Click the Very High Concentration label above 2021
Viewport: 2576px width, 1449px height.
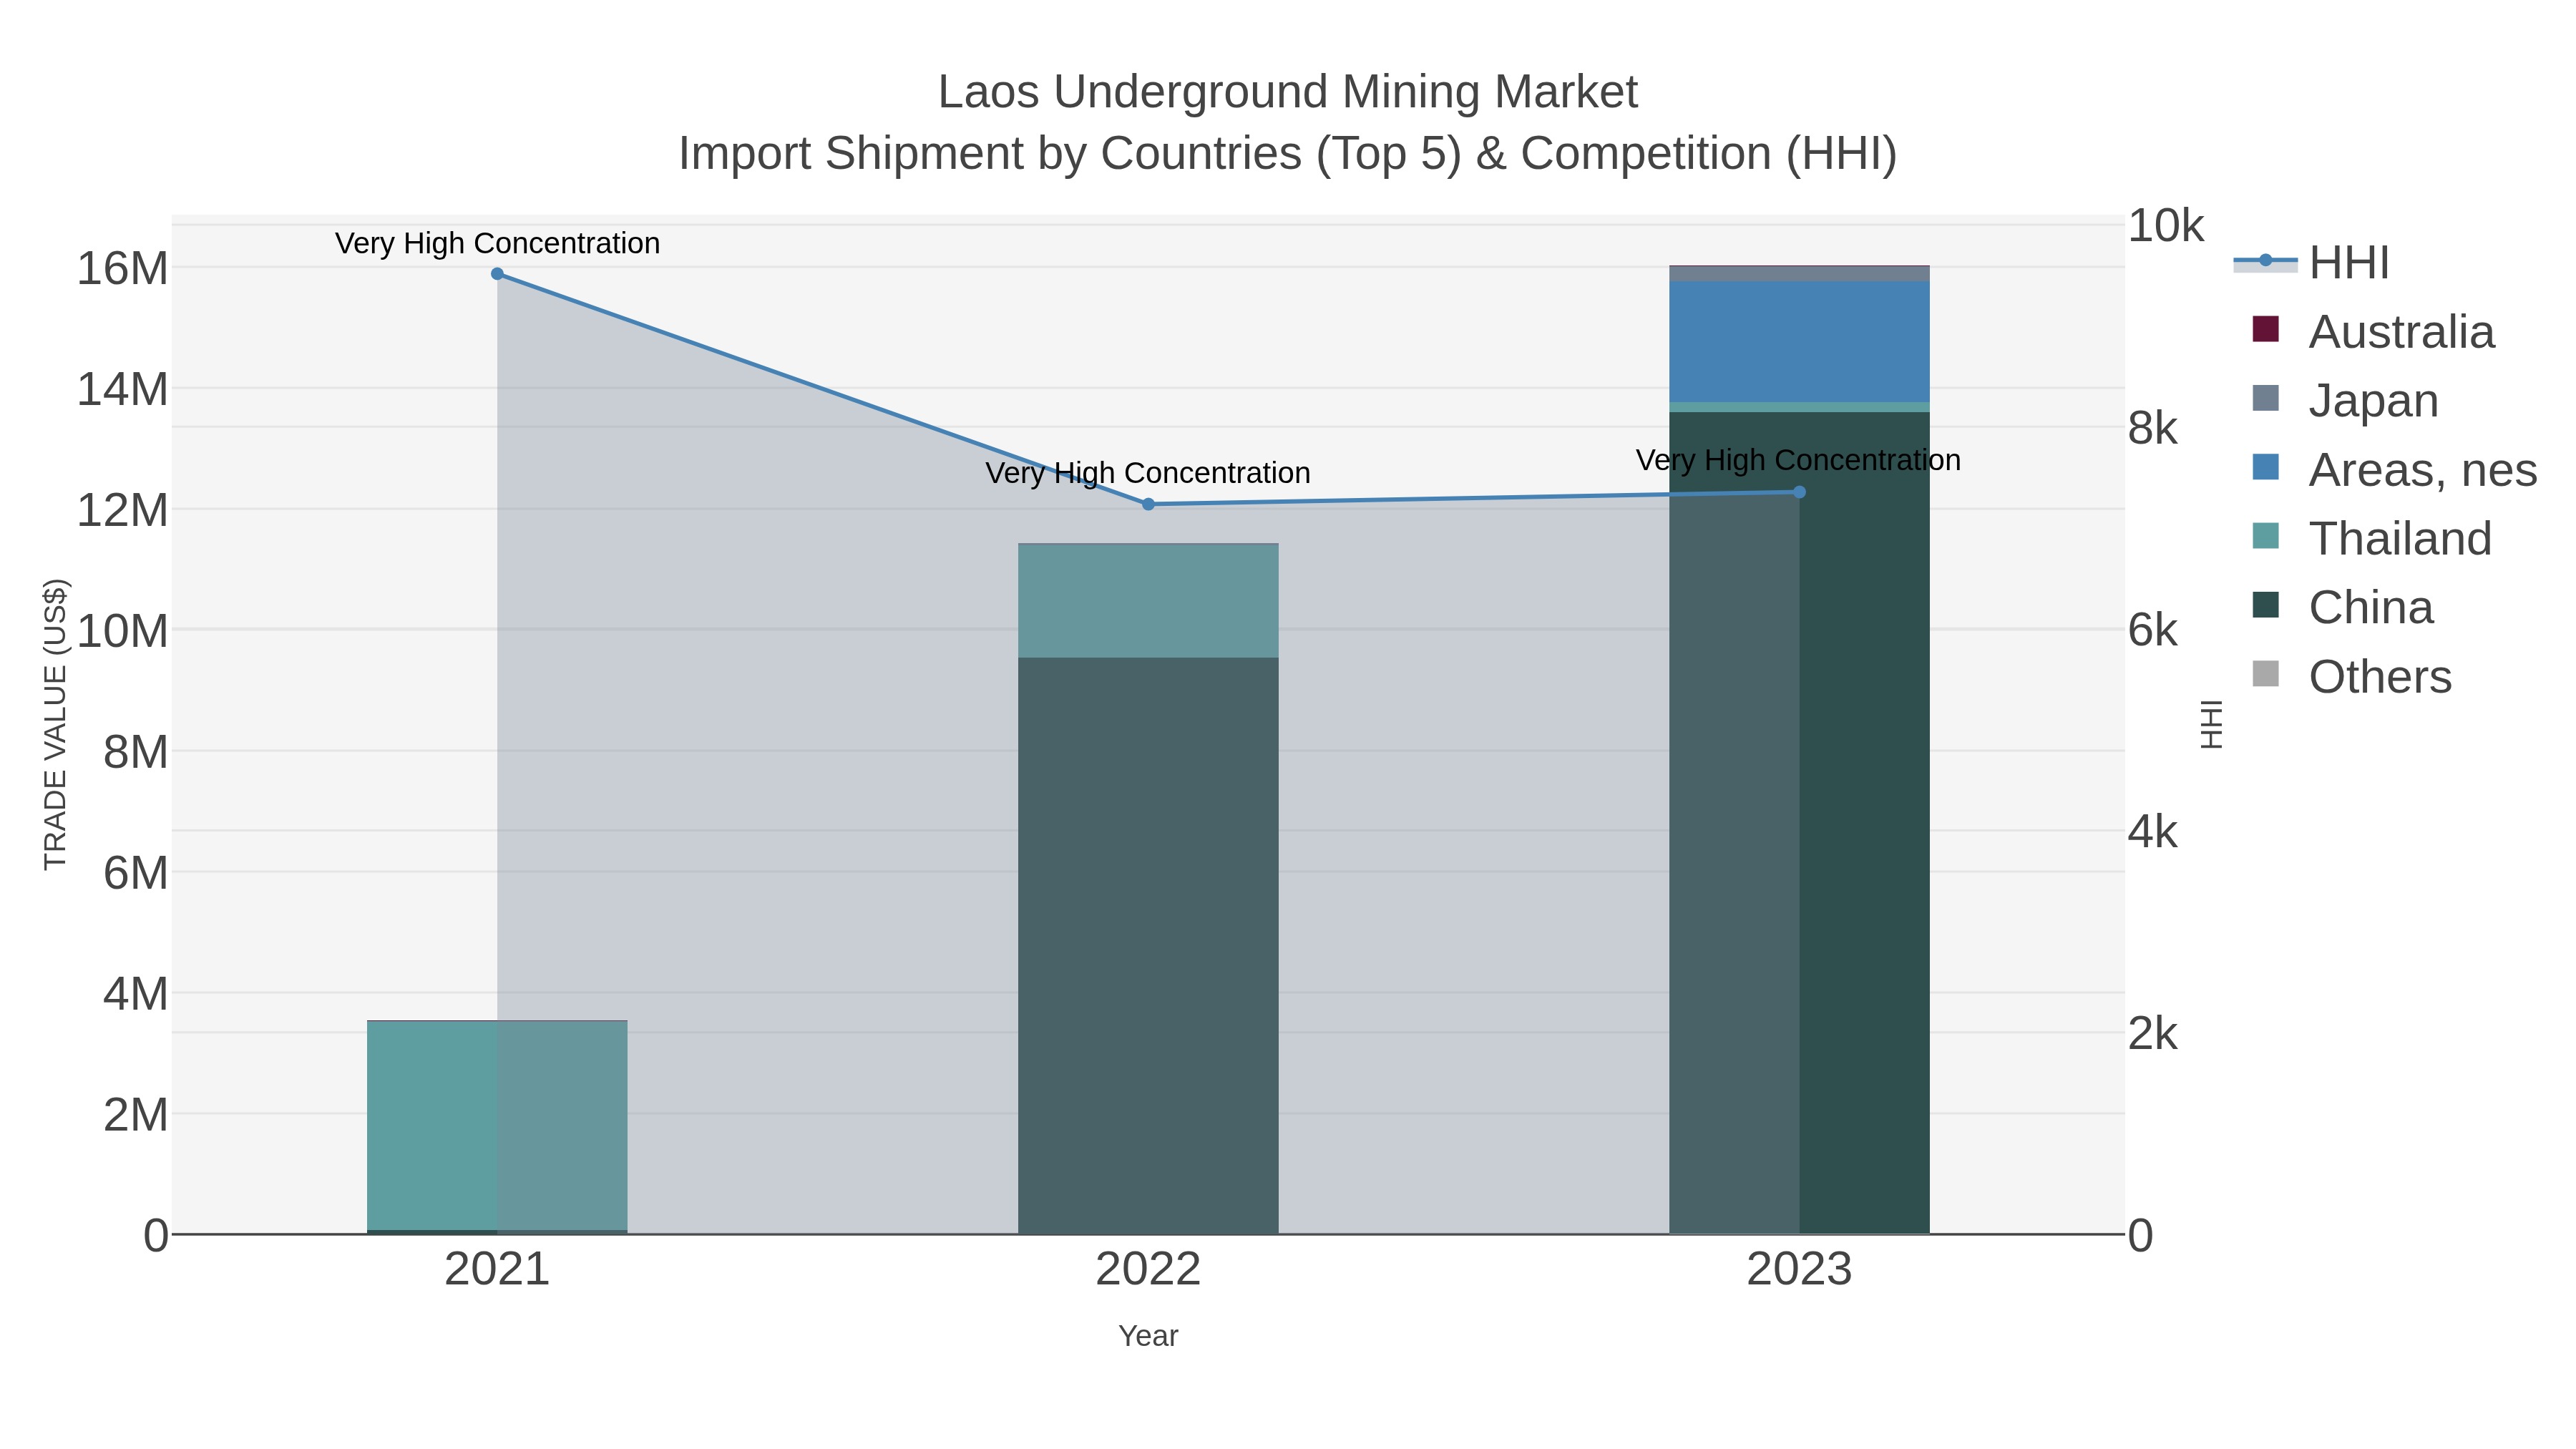click(497, 243)
